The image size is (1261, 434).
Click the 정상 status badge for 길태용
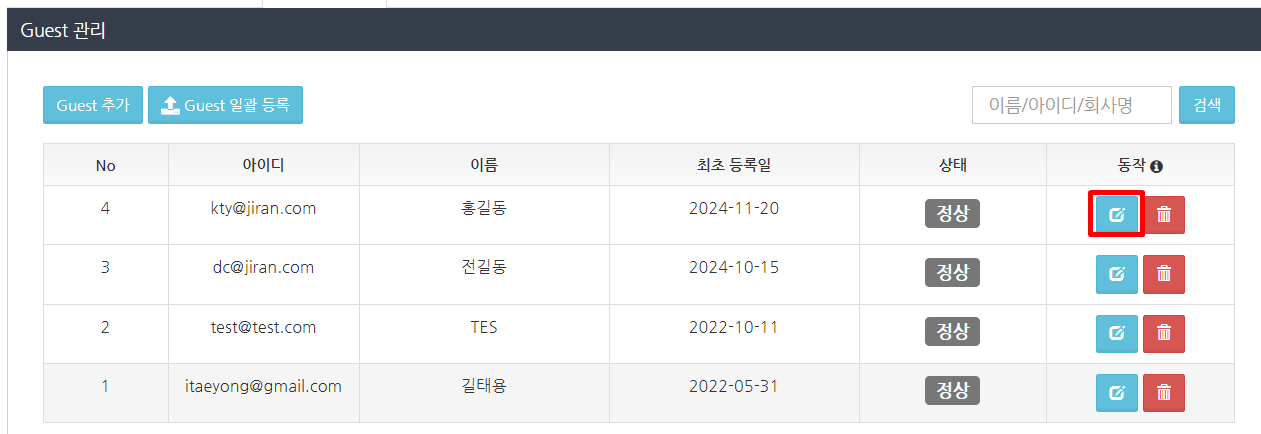(952, 391)
